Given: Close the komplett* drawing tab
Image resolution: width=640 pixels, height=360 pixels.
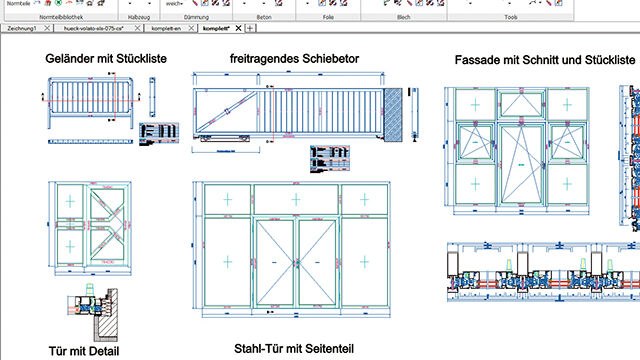Looking at the screenshot, I should (x=238, y=28).
